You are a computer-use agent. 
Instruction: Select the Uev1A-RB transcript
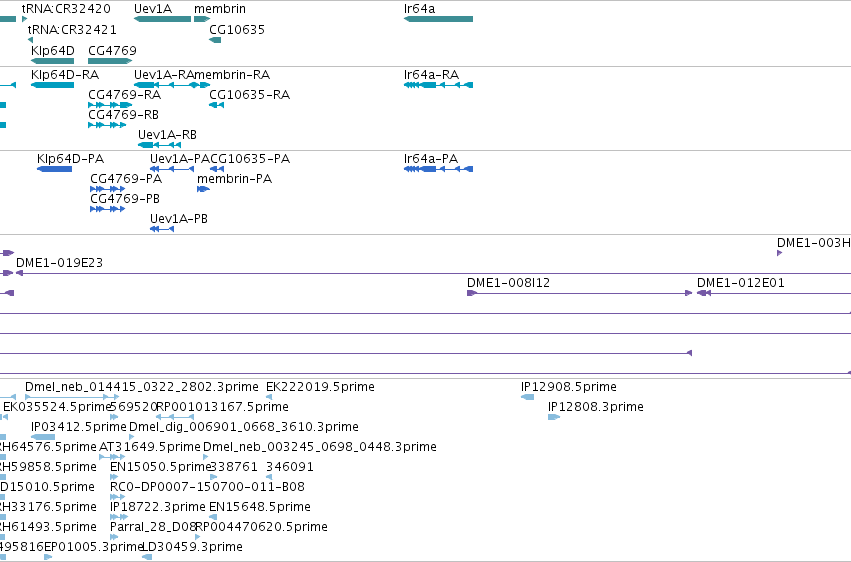click(x=159, y=145)
